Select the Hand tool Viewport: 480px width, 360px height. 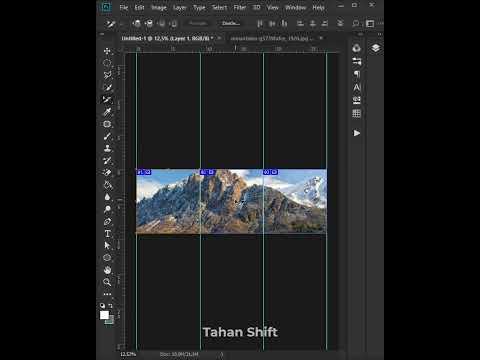pyautogui.click(x=107, y=270)
